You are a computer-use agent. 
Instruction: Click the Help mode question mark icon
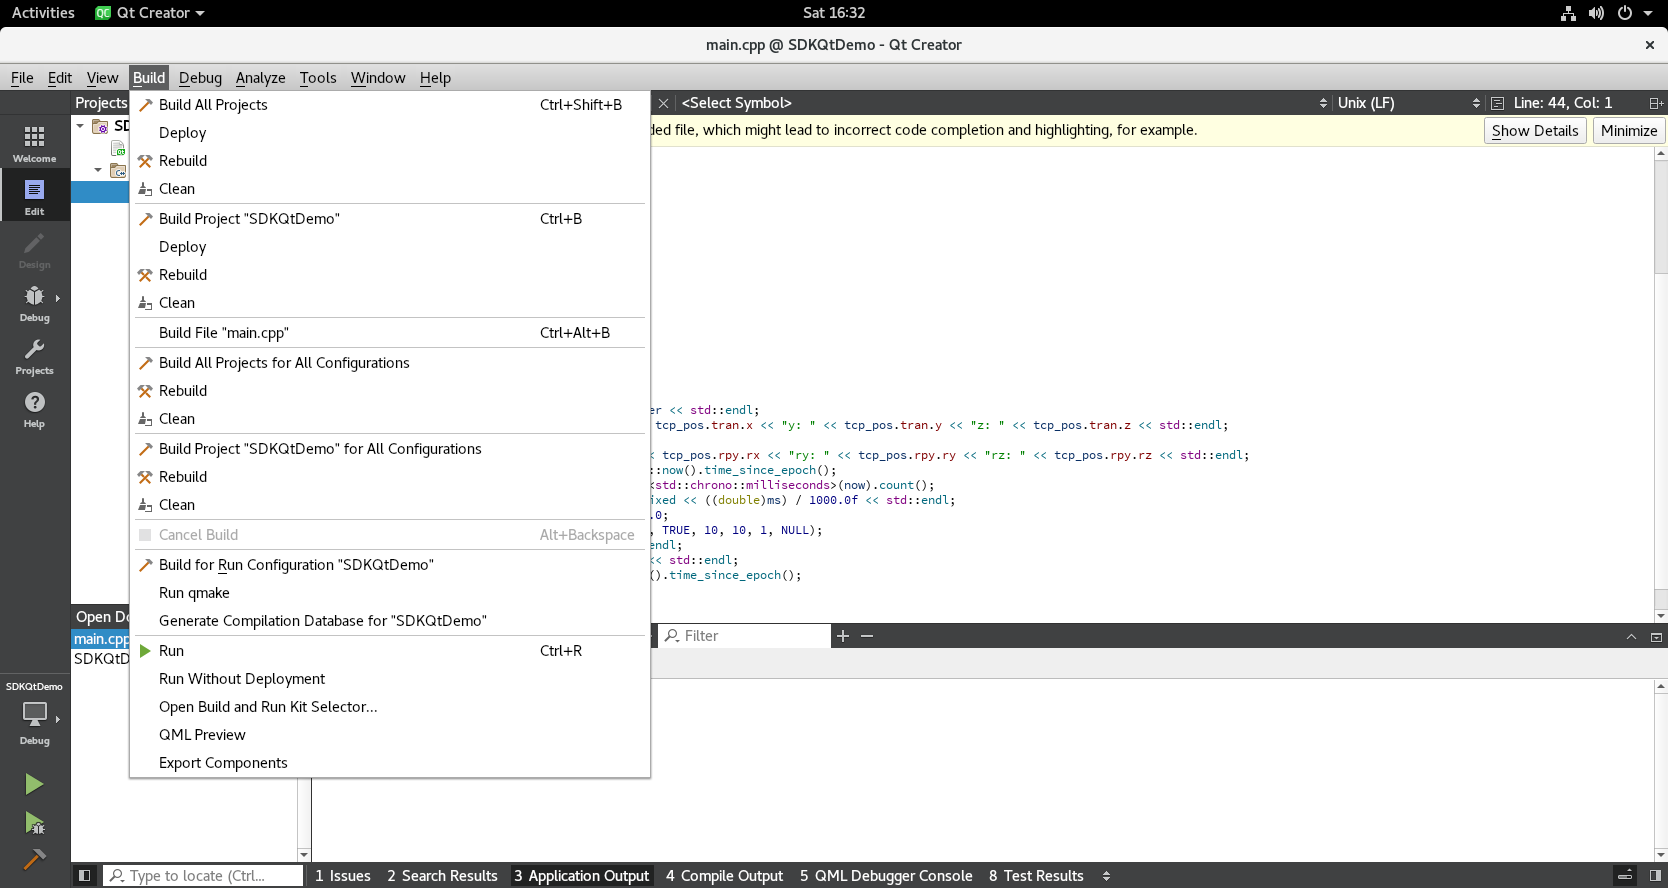click(x=34, y=408)
